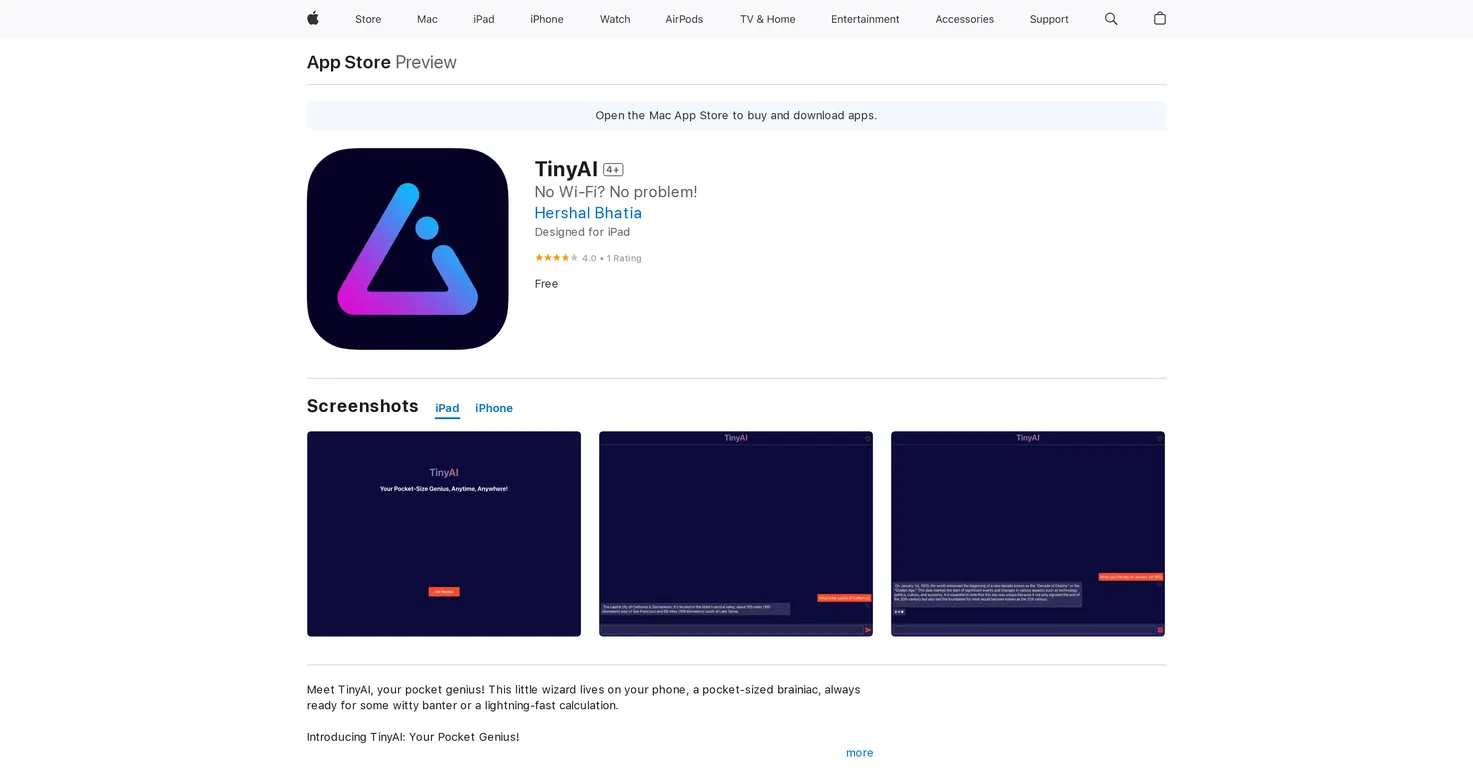This screenshot has width=1473, height=768.
Task: Expand the description with more
Action: click(x=860, y=753)
